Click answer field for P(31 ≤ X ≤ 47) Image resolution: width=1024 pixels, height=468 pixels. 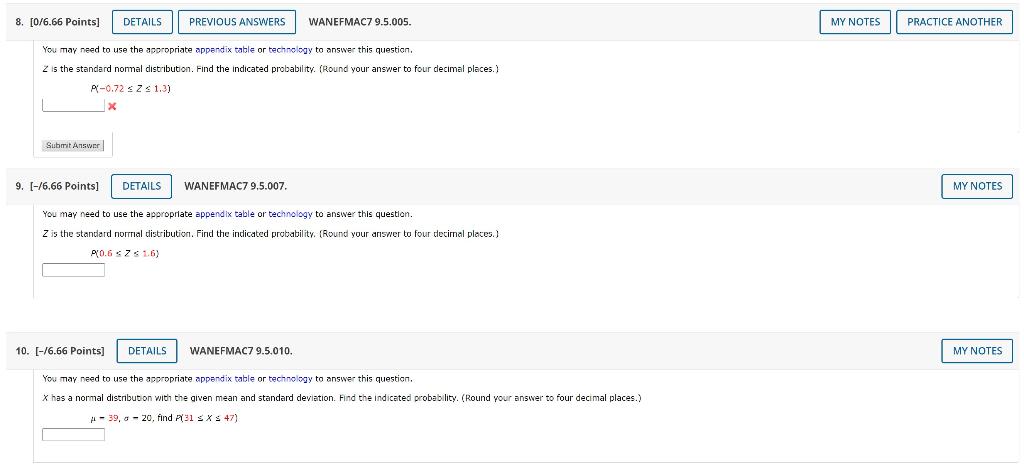[x=73, y=434]
